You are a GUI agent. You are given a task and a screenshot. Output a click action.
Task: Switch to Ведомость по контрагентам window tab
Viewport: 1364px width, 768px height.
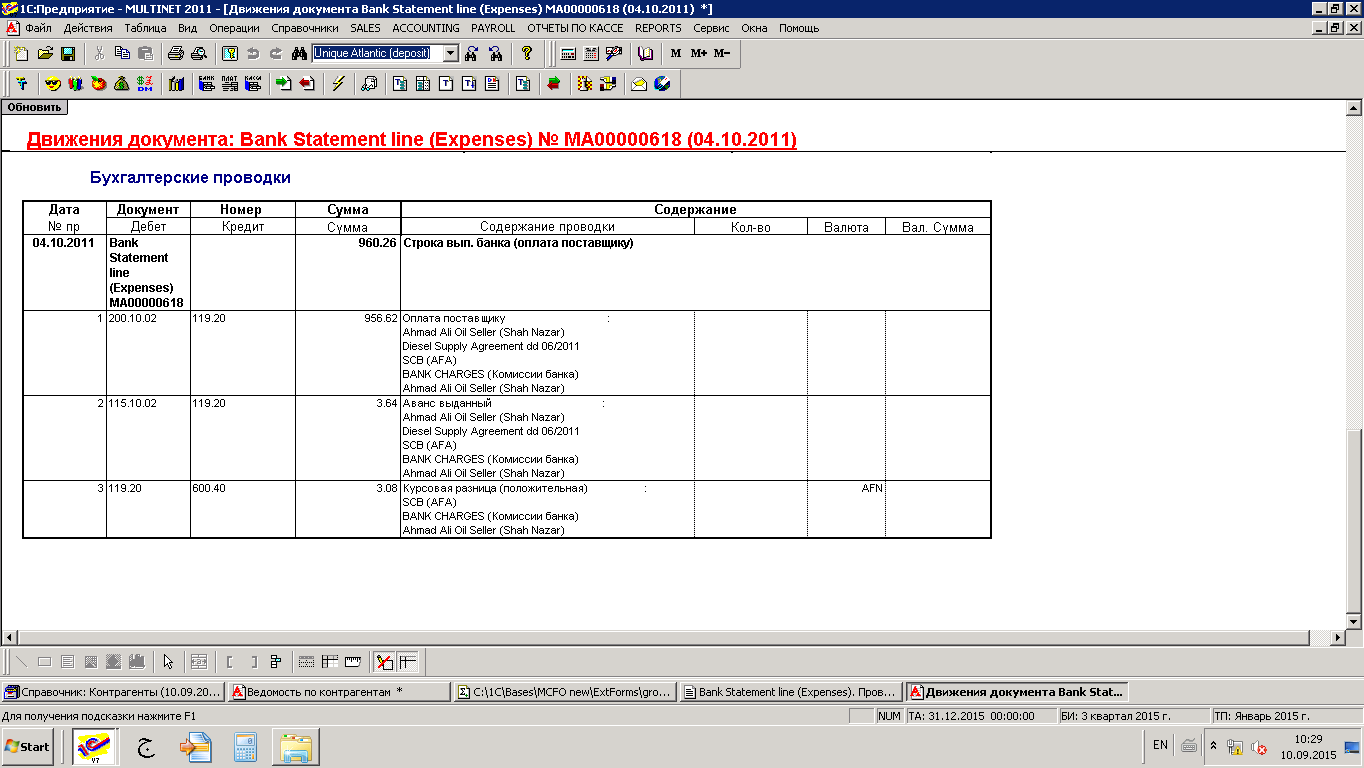coord(338,691)
